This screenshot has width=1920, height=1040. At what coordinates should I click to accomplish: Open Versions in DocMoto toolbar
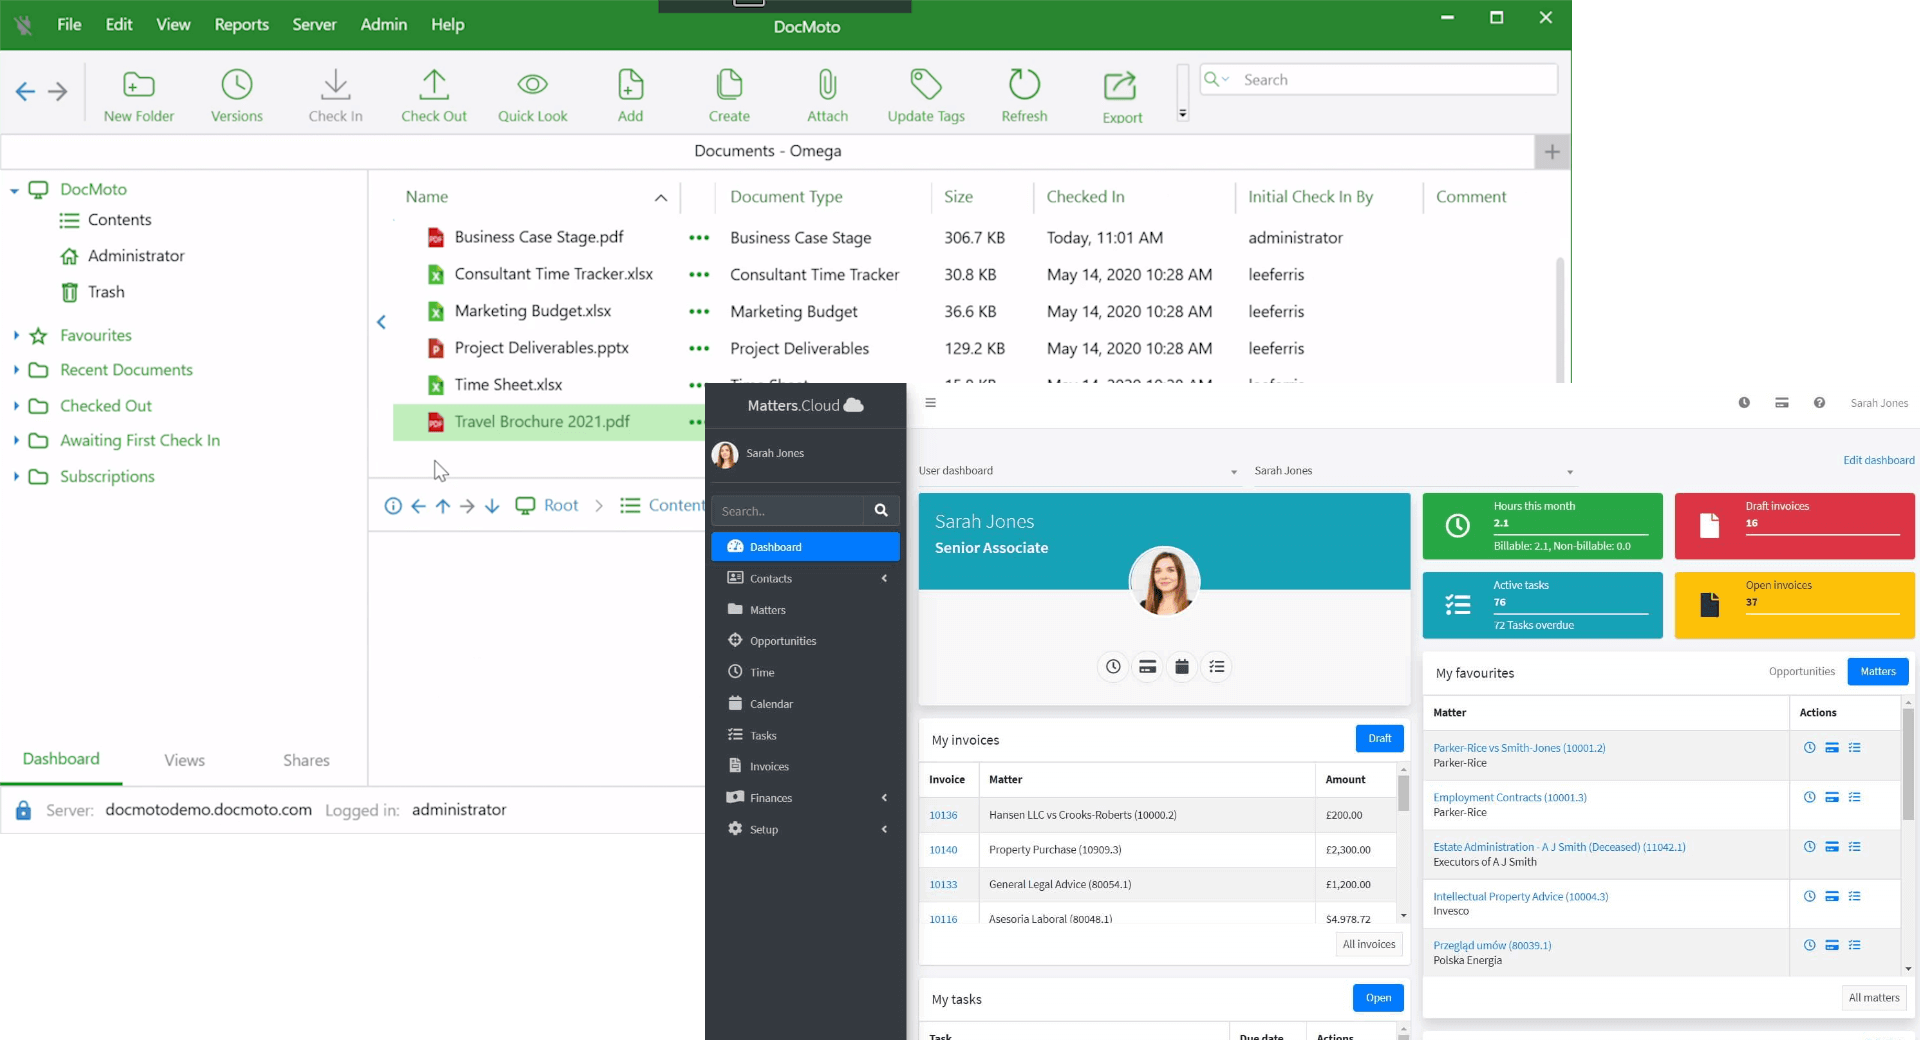tap(237, 95)
